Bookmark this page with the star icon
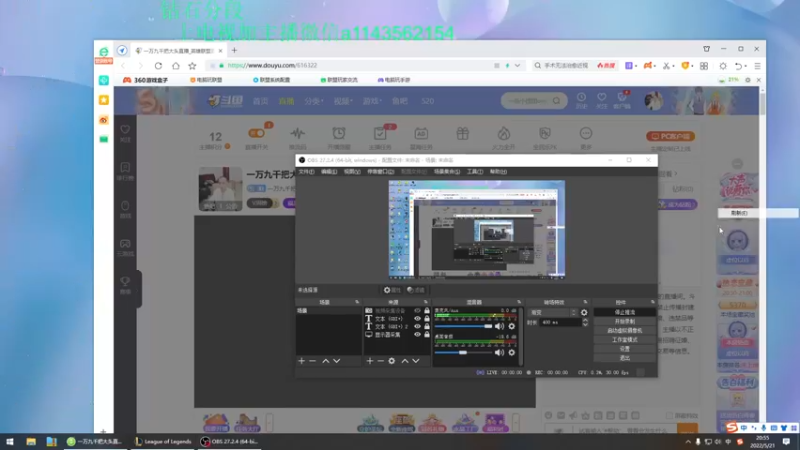 (192, 66)
